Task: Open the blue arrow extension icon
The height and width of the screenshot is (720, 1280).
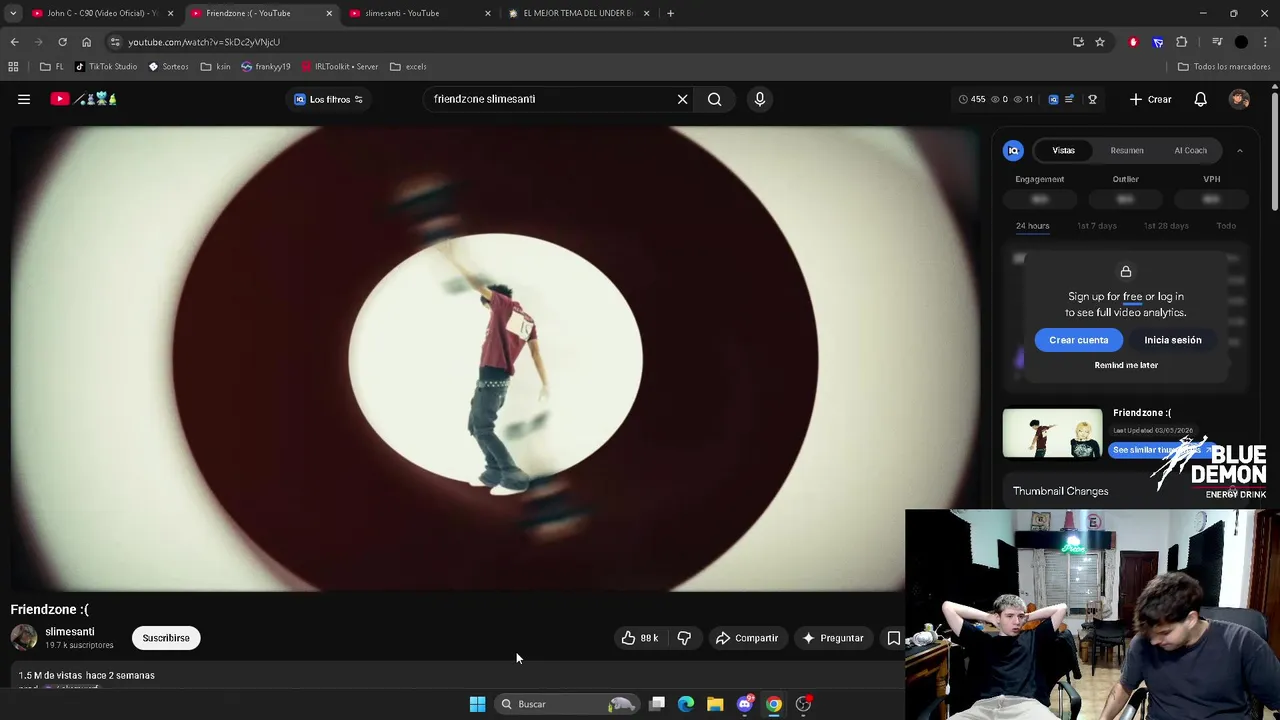Action: (1158, 42)
